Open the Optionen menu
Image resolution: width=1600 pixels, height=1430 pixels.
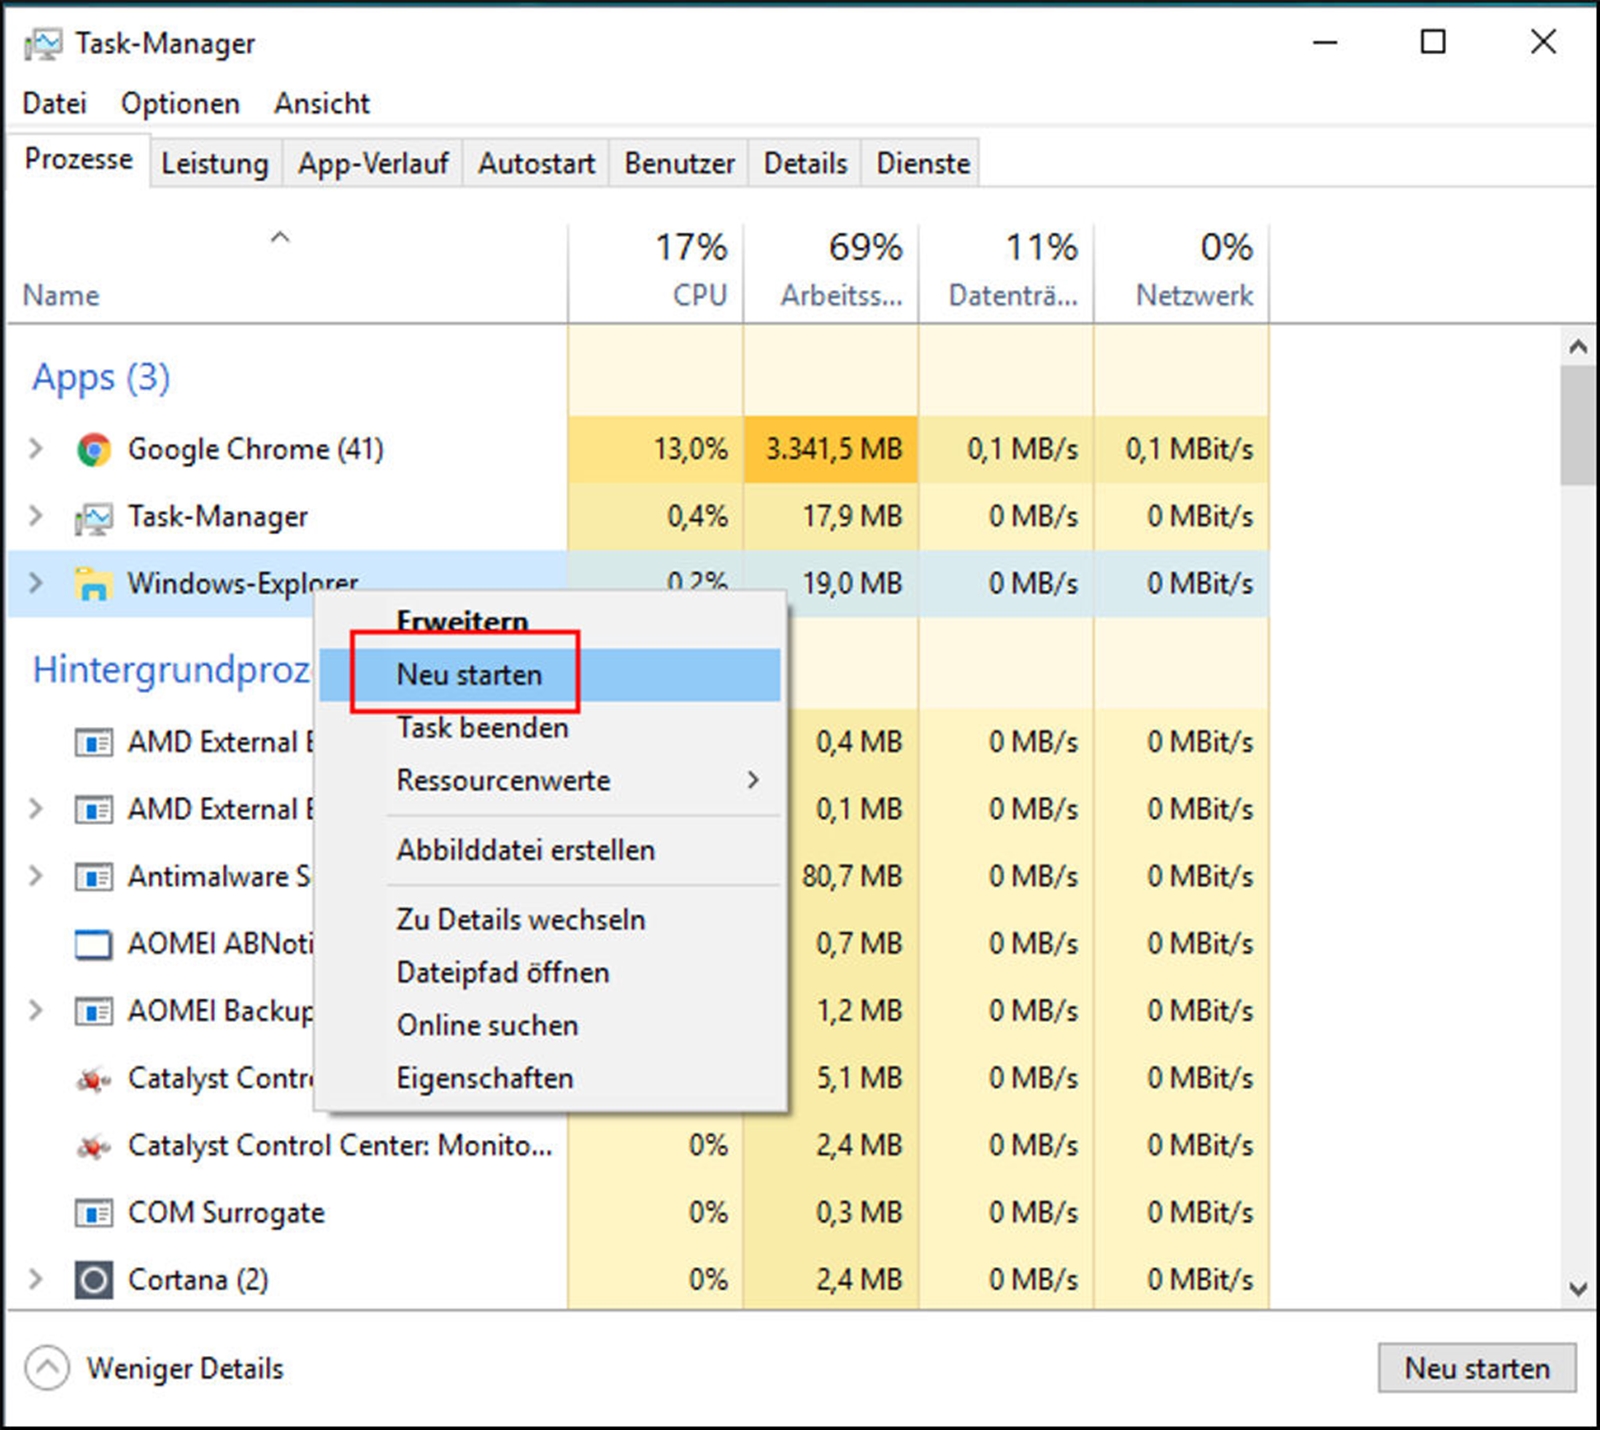point(180,103)
